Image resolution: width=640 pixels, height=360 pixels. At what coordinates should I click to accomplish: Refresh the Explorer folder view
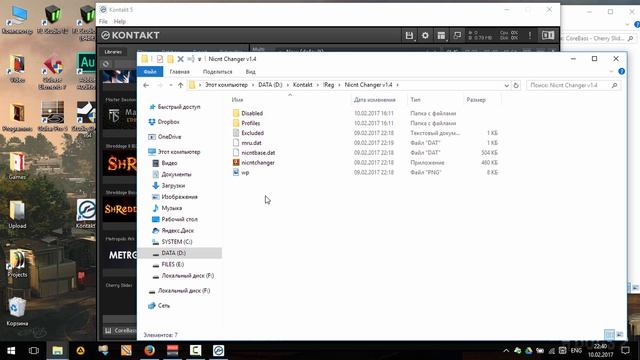tap(516, 85)
